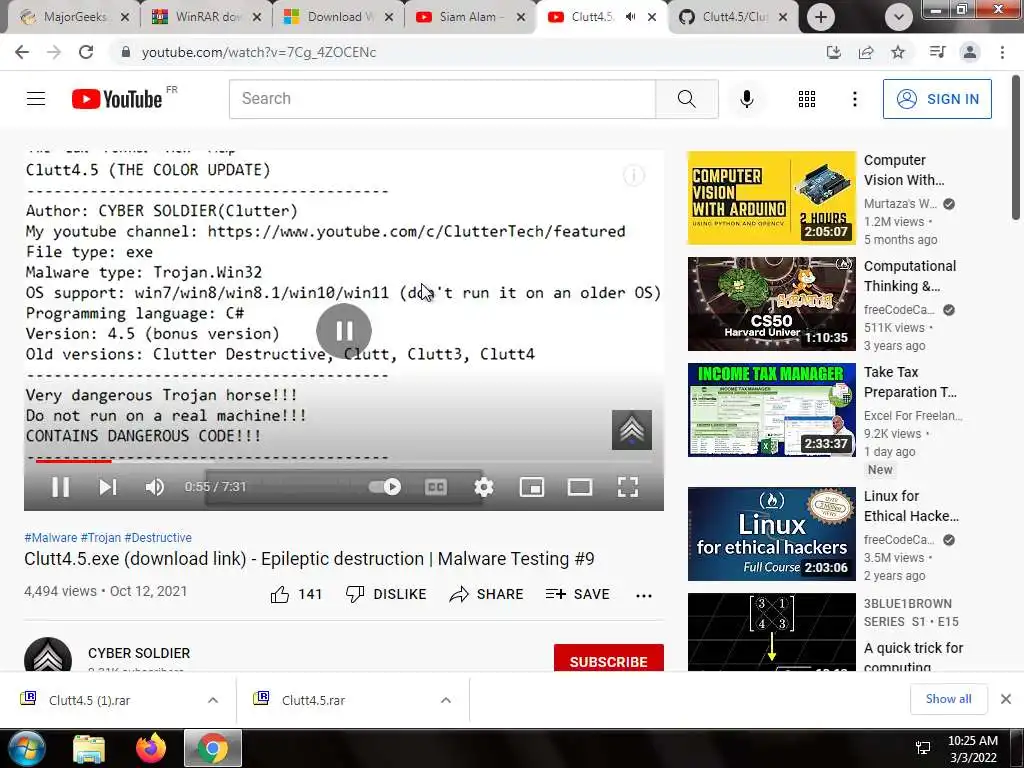The width and height of the screenshot is (1024, 768).
Task: Close the downloads bar
Action: coord(1006,699)
